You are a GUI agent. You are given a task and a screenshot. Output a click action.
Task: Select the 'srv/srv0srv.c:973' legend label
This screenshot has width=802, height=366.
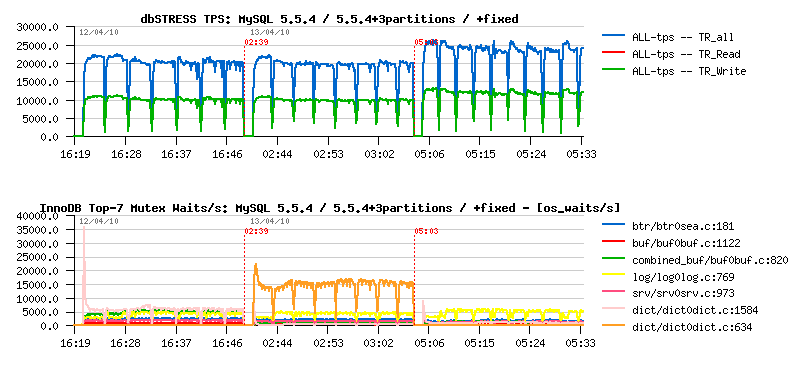click(683, 294)
